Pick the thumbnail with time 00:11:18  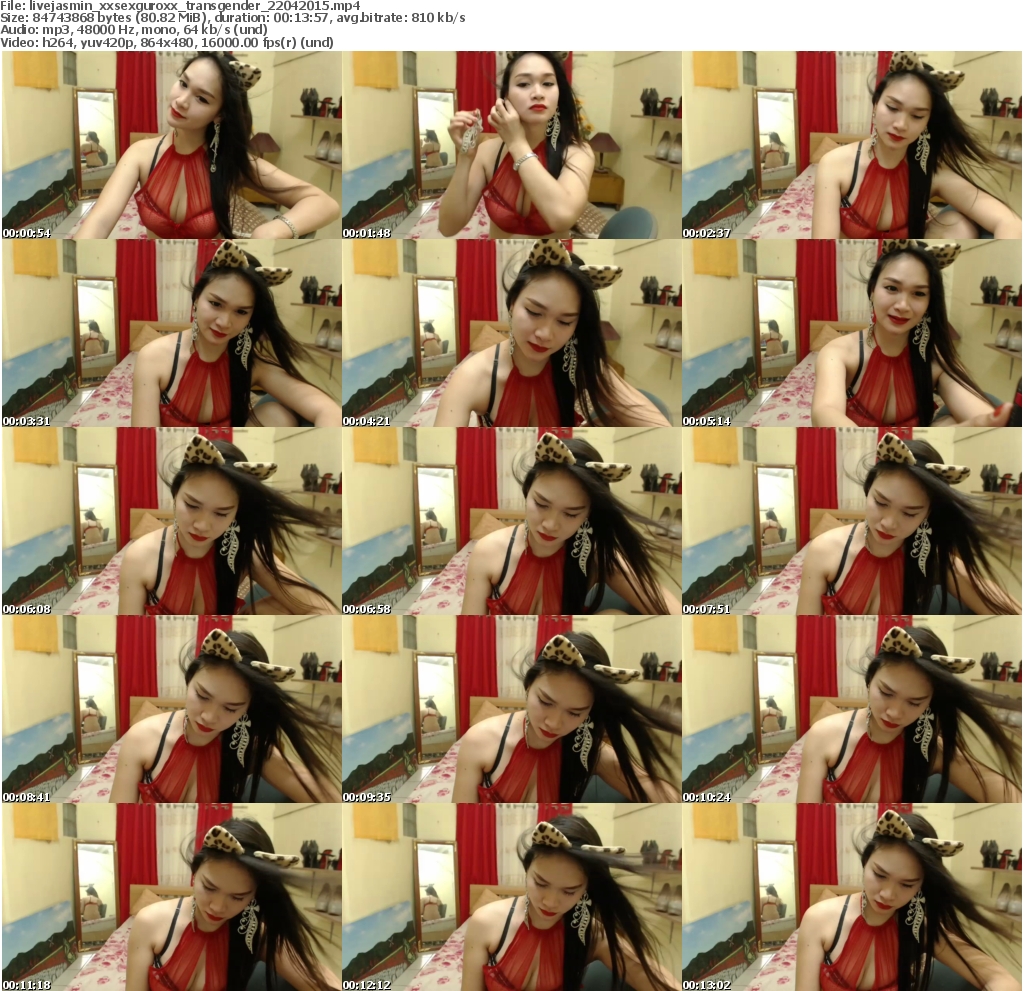171,898
